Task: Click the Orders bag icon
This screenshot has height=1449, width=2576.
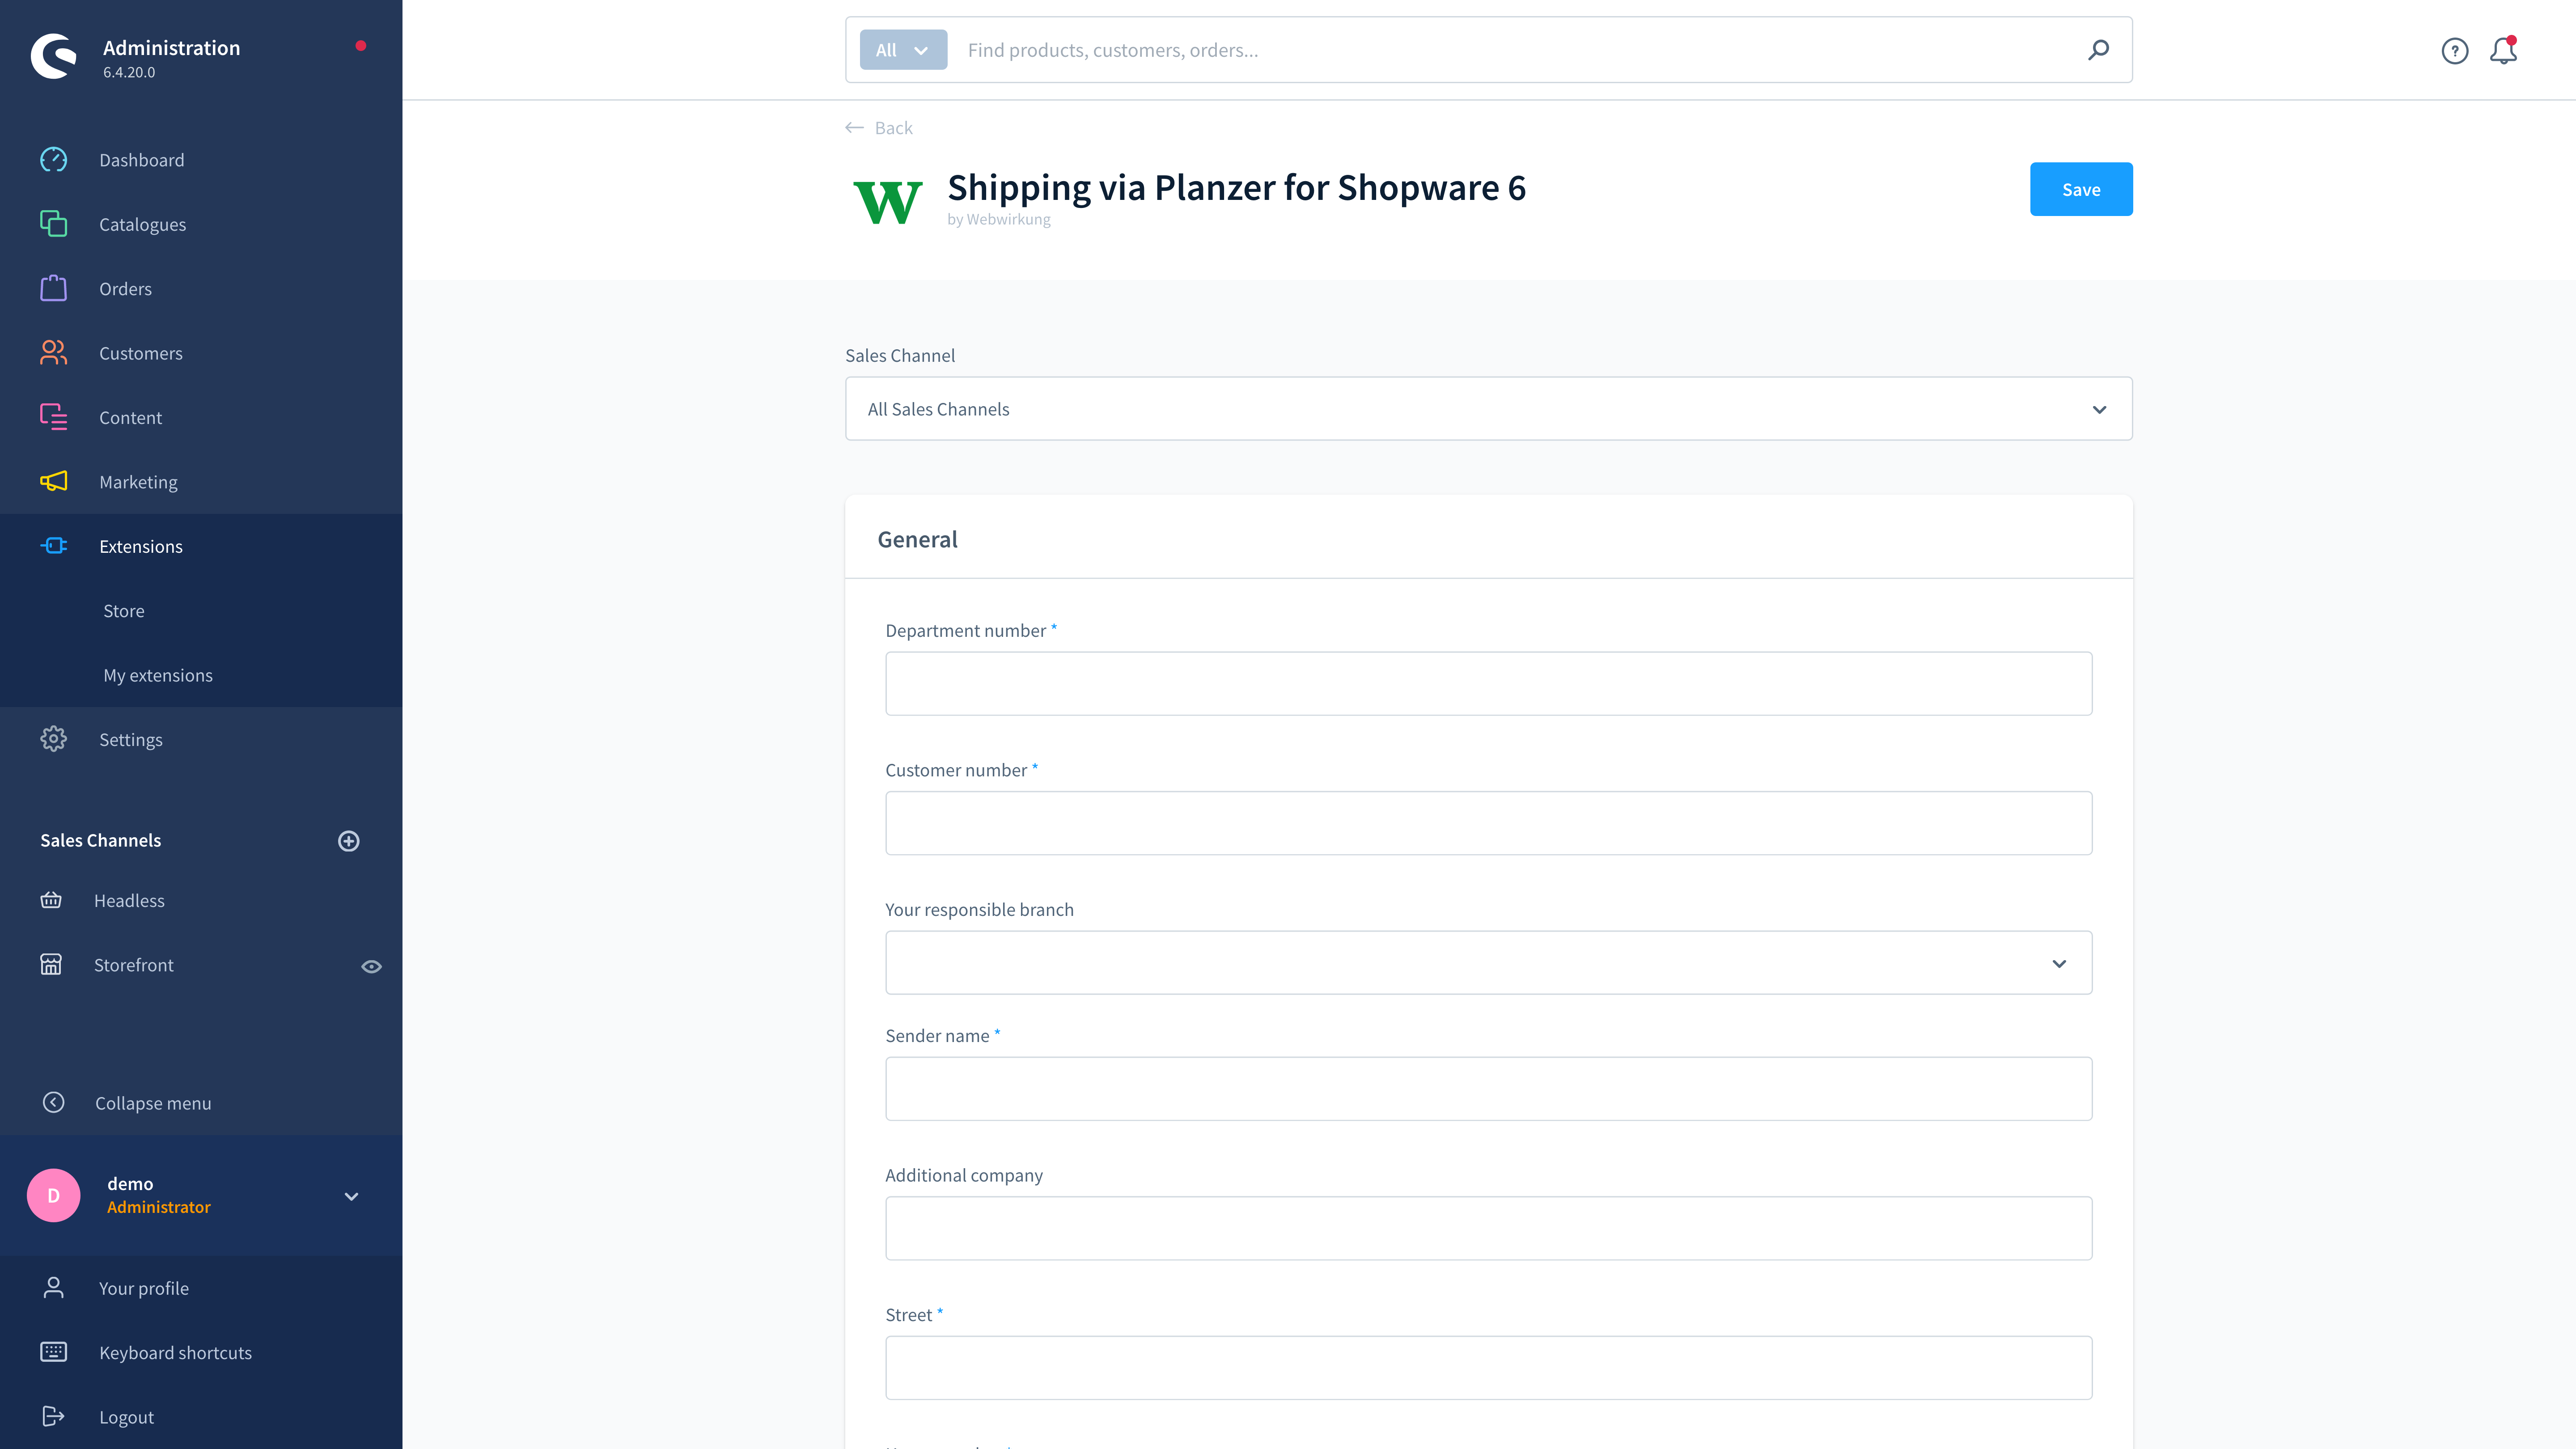Action: pyautogui.click(x=53, y=289)
